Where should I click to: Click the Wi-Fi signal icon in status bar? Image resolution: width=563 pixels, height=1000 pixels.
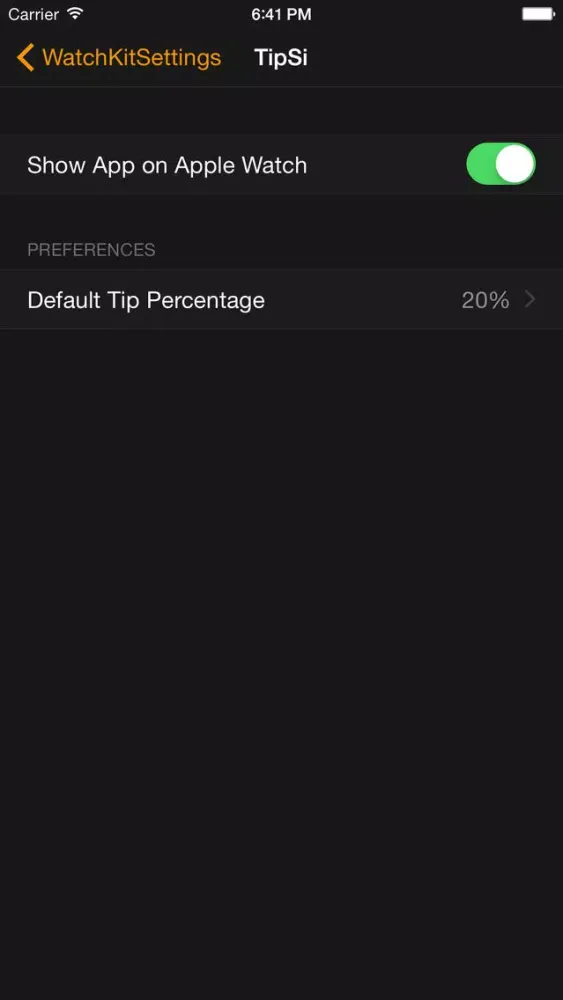75,13
